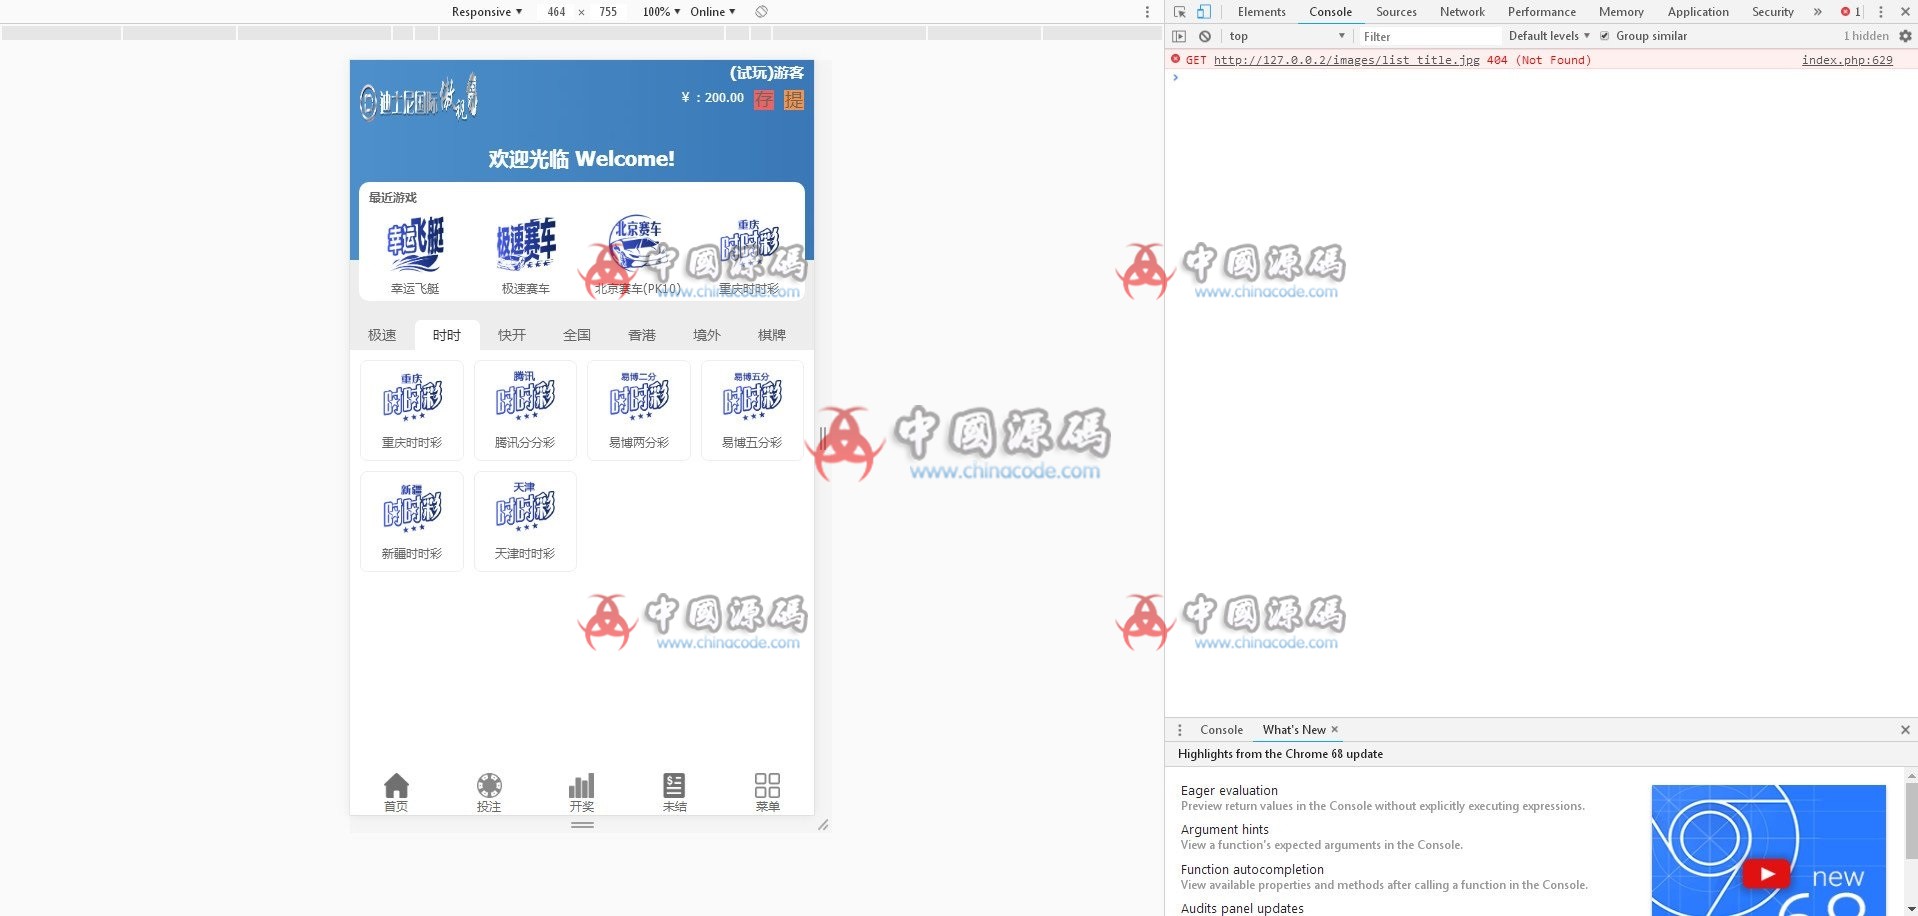The width and height of the screenshot is (1918, 916).
Task: Open the Default levels dropdown
Action: pyautogui.click(x=1549, y=36)
